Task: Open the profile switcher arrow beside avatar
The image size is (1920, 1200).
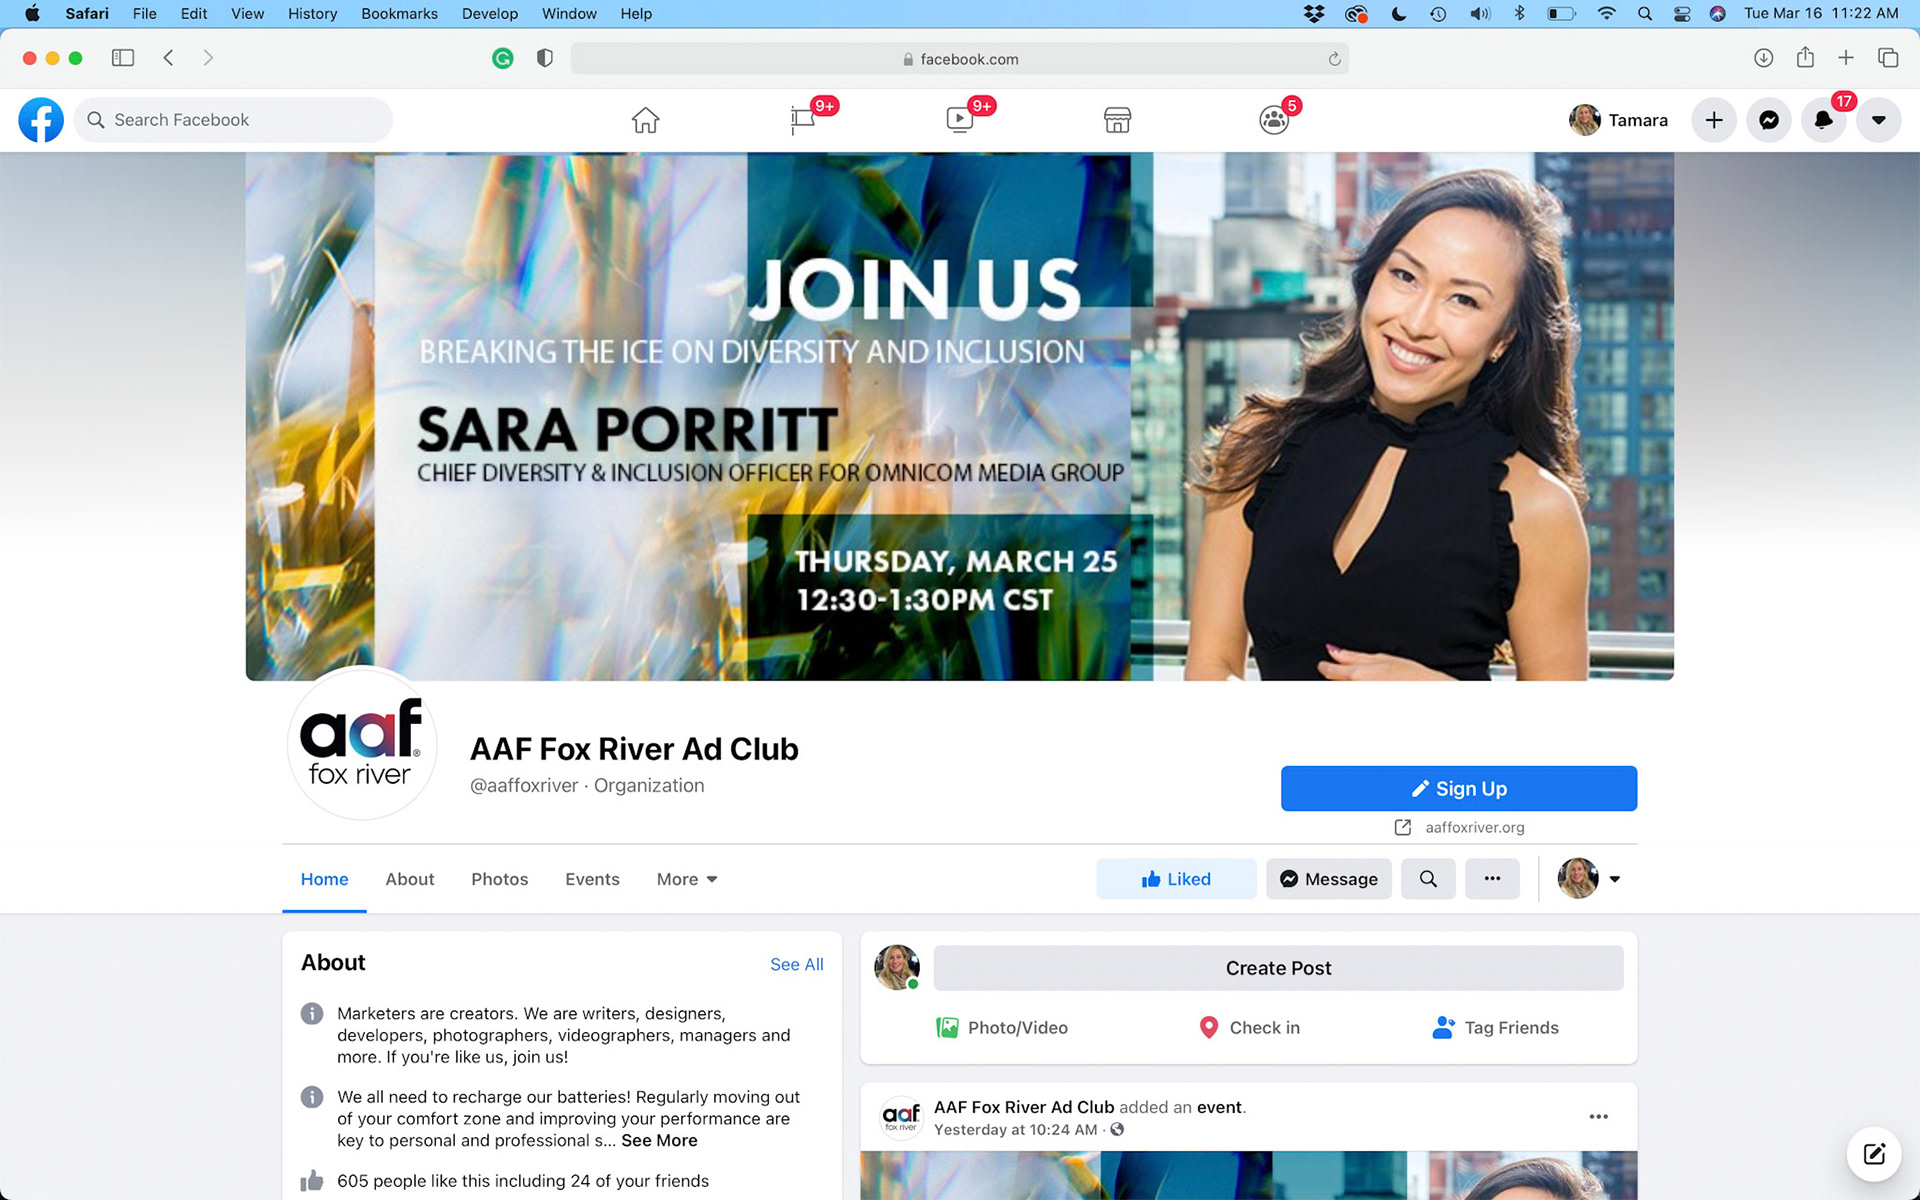Action: [x=1614, y=879]
